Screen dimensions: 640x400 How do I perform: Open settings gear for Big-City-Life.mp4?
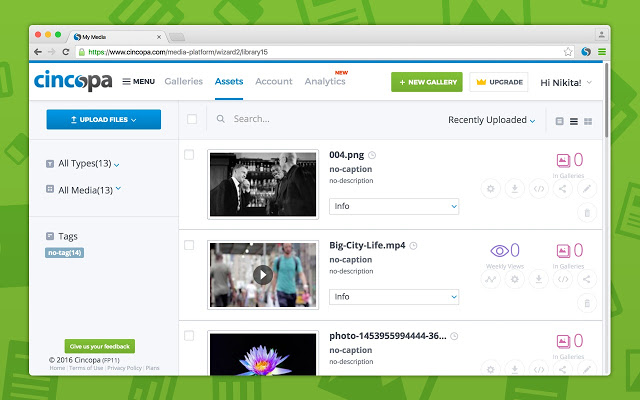[515, 279]
